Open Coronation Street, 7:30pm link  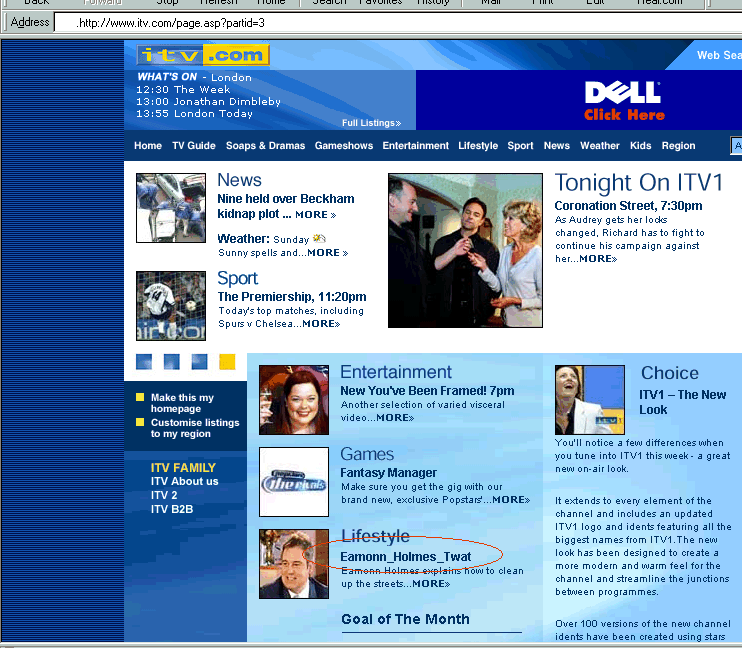[628, 206]
